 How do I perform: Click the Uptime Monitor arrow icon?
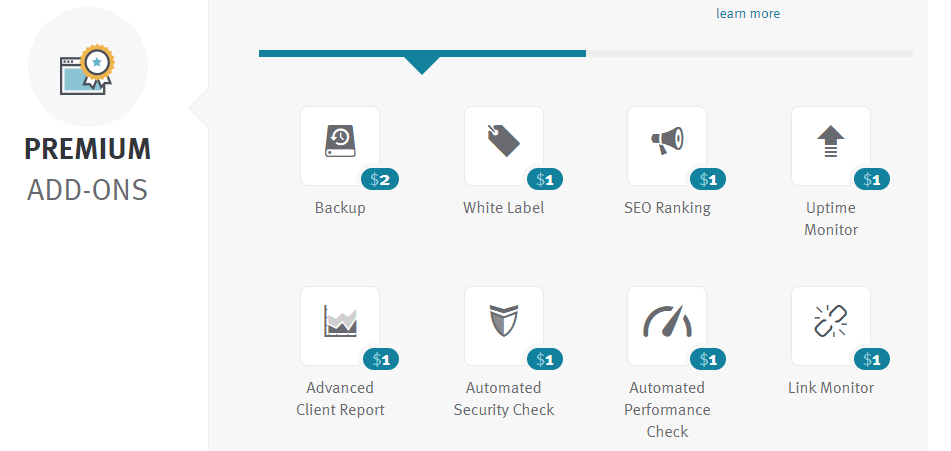click(x=830, y=143)
